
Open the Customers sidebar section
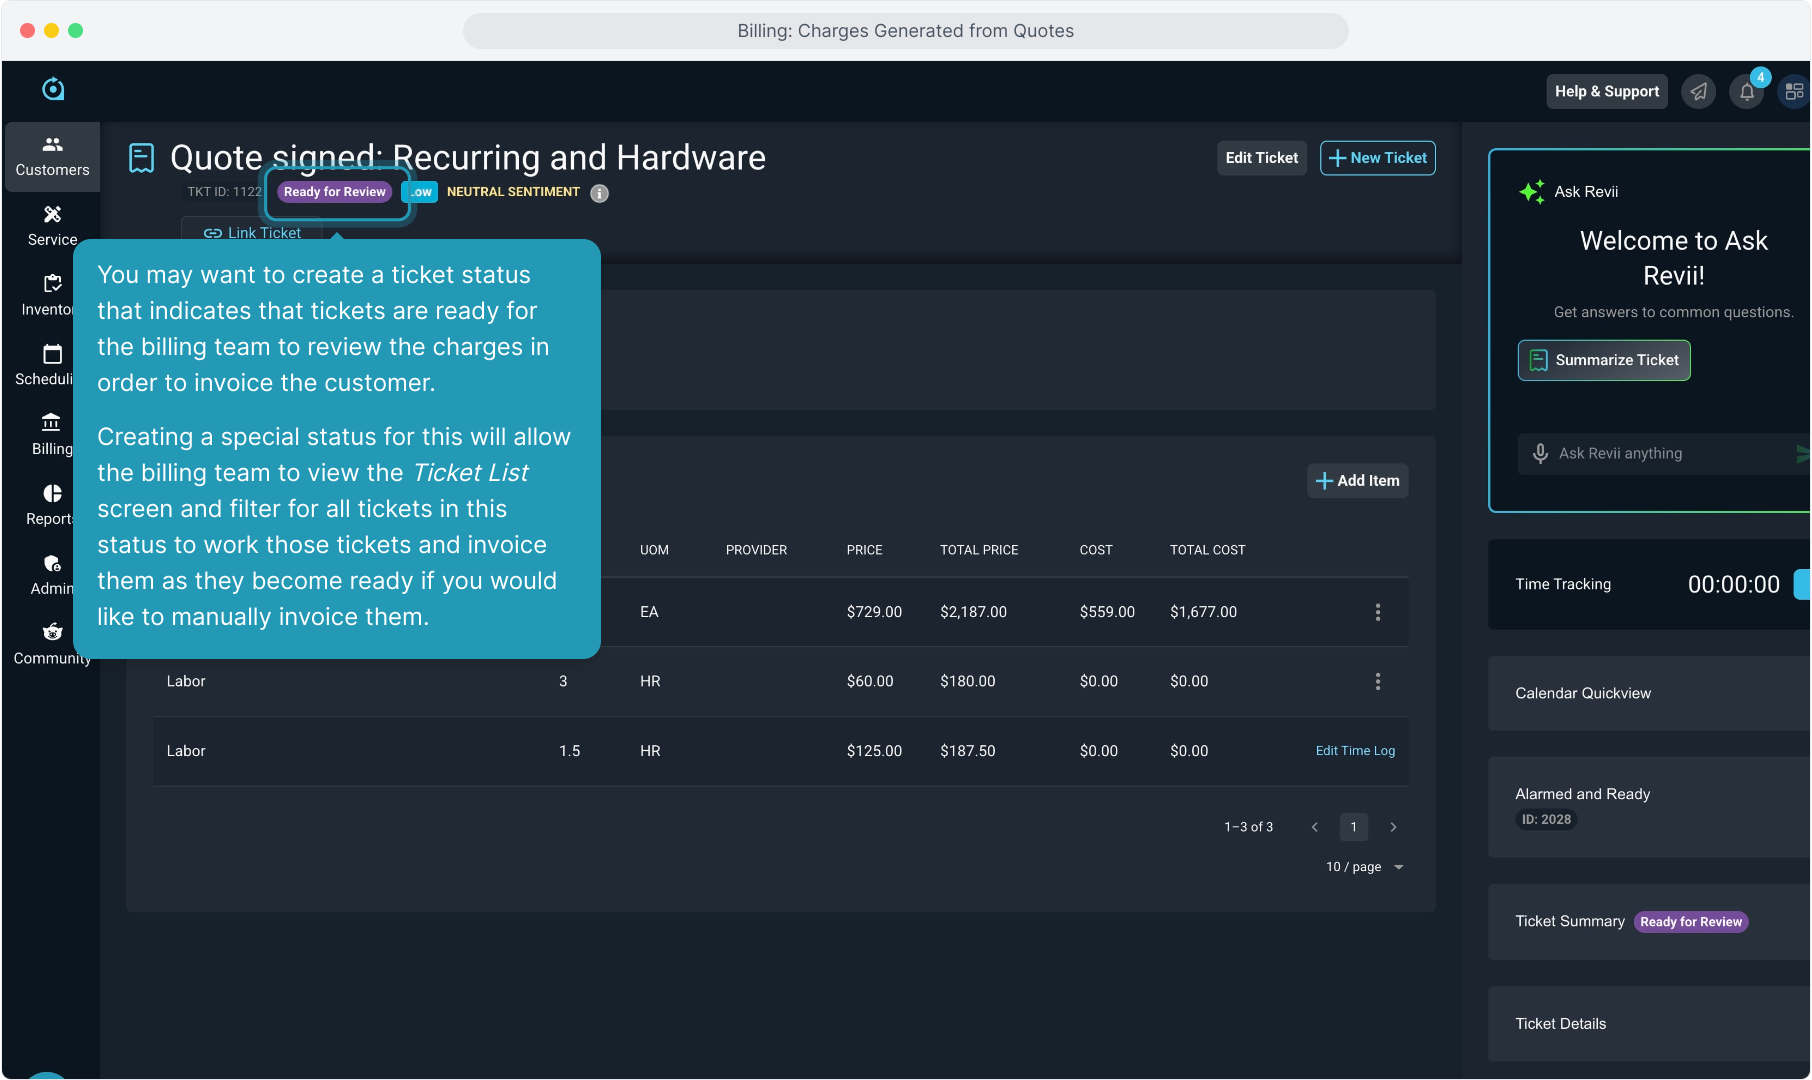(x=52, y=157)
